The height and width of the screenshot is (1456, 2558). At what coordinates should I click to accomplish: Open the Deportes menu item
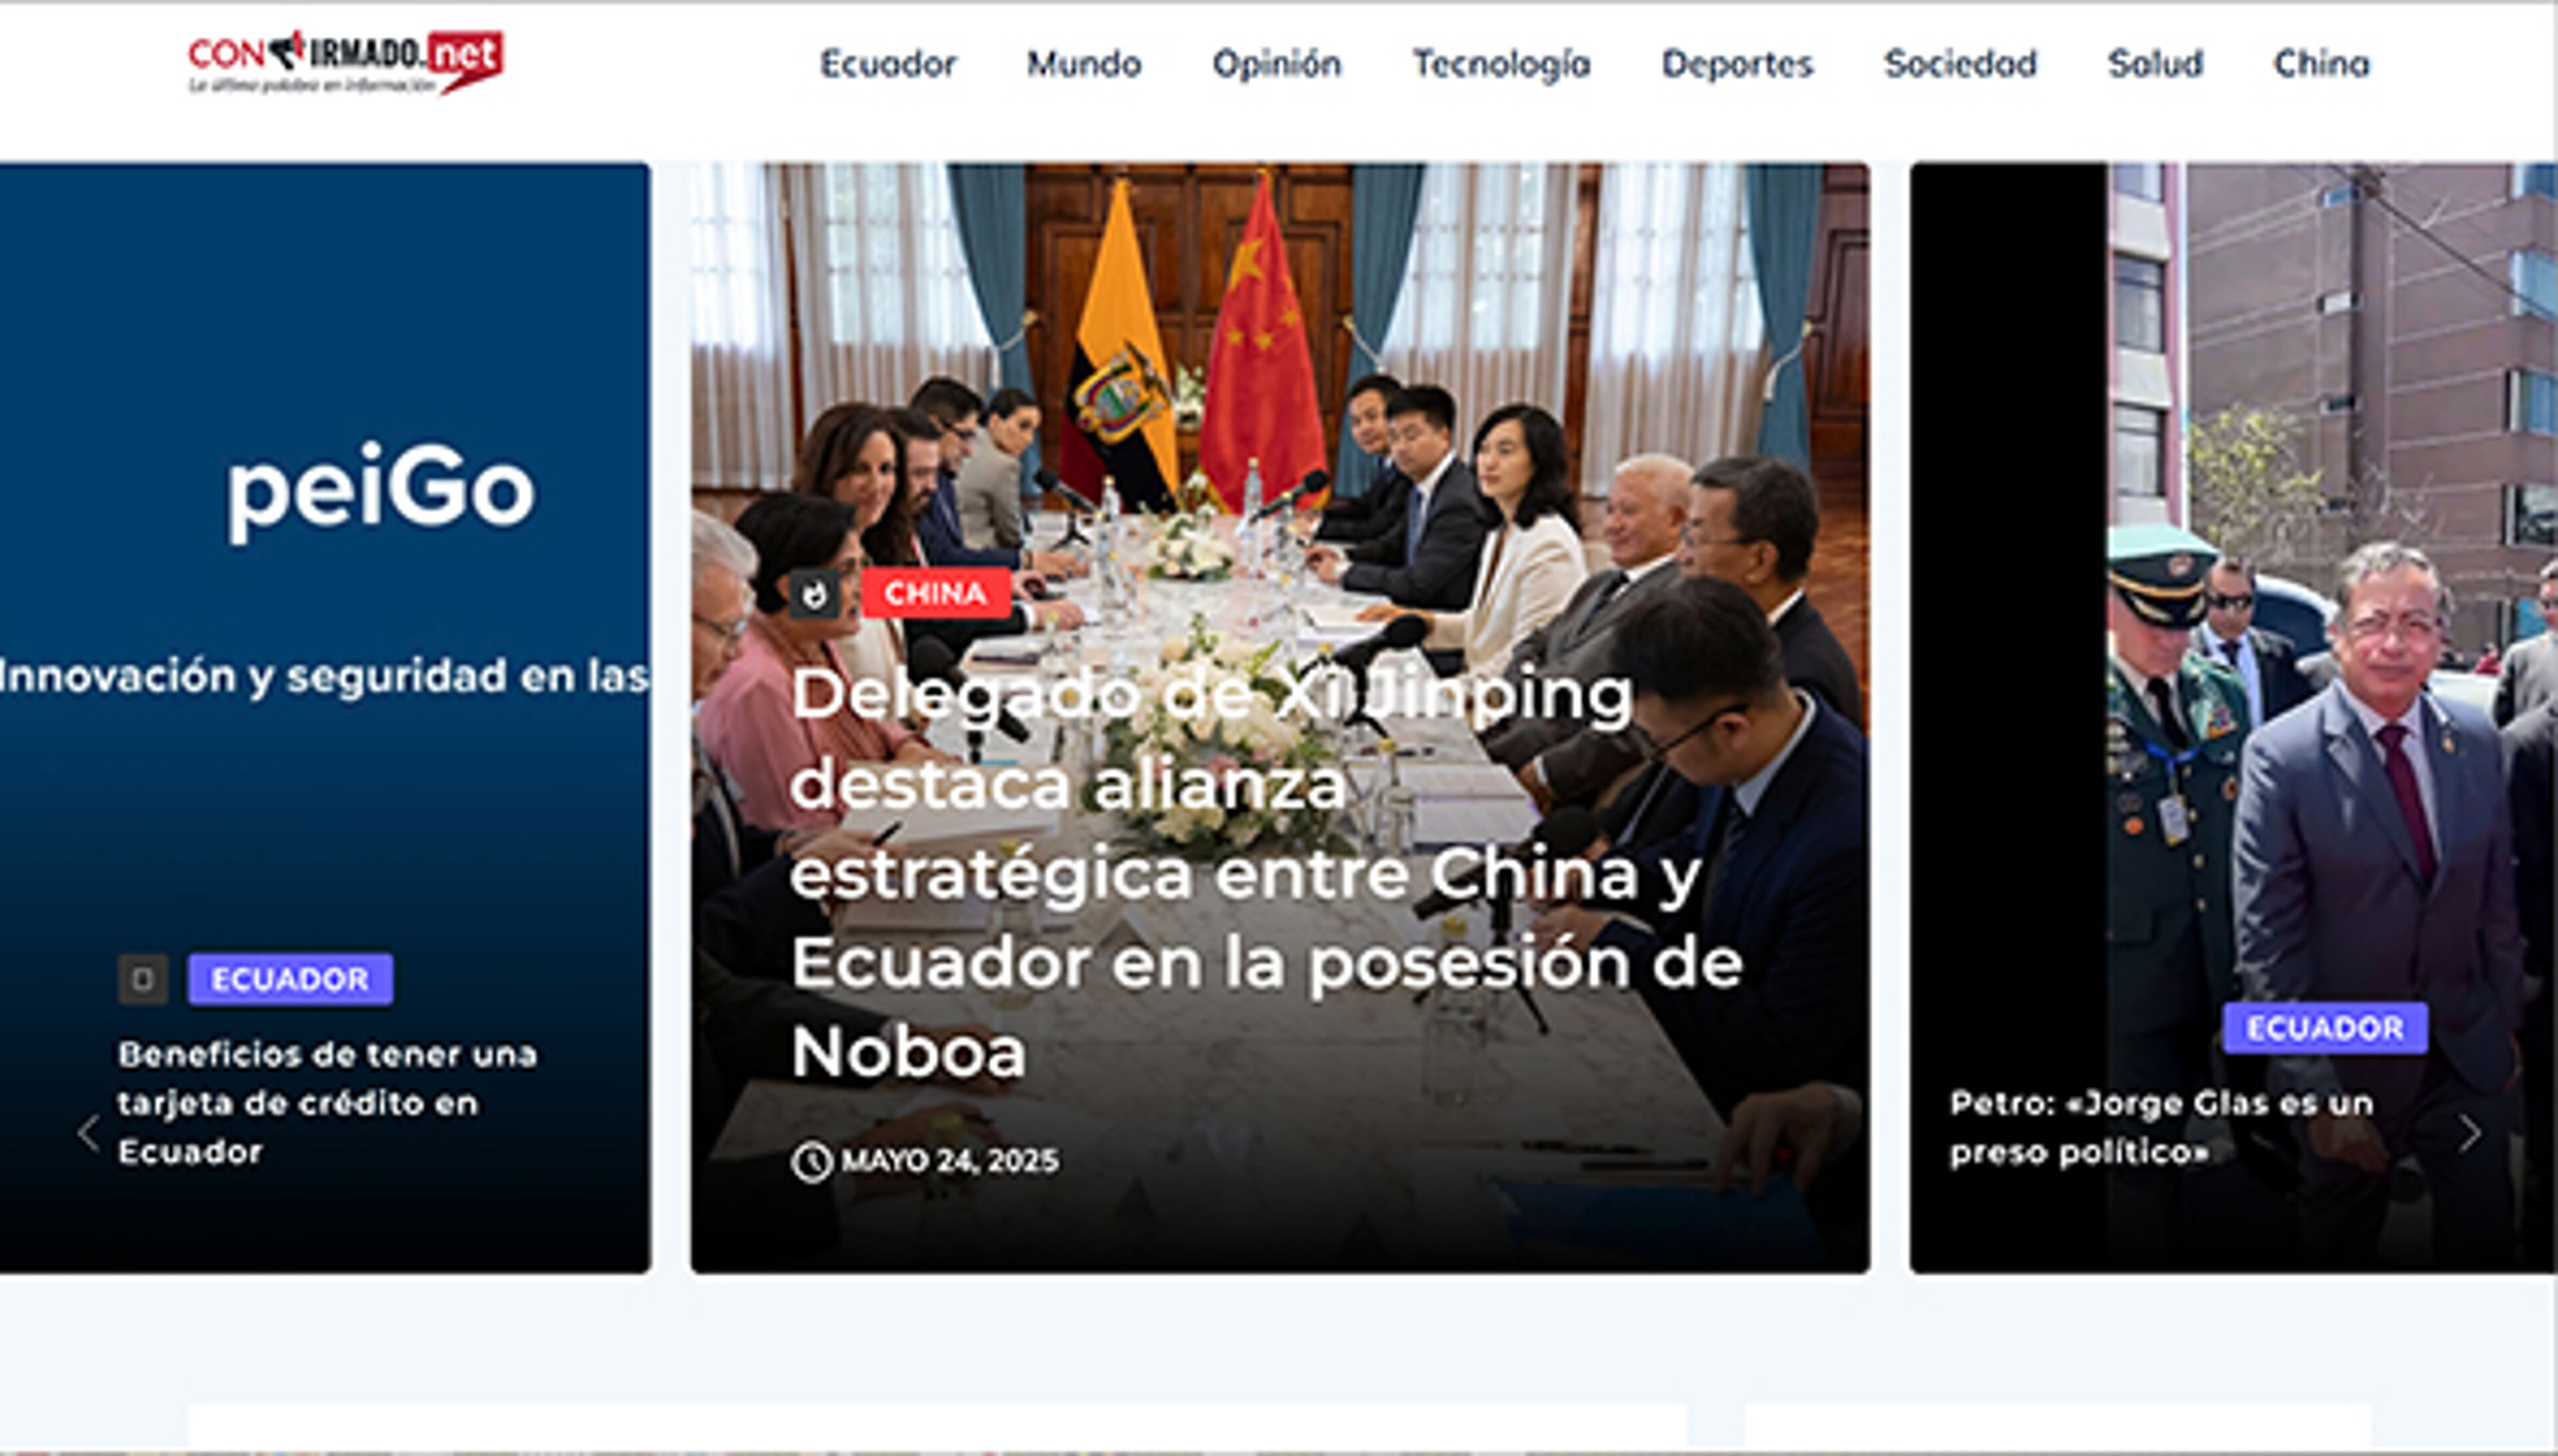1737,65
